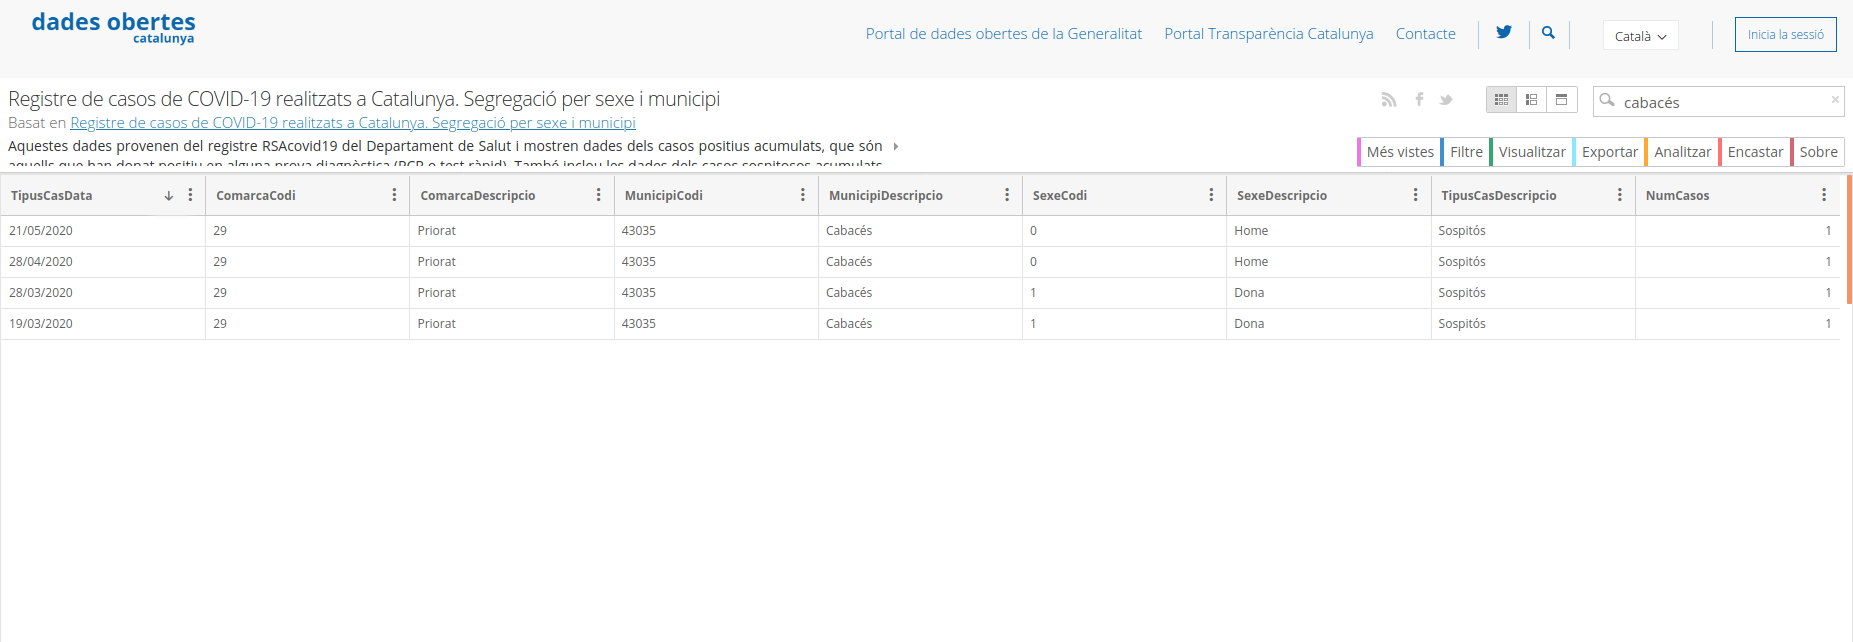Open the 'Portal Transparència Catalunya' link
Viewport: 1853px width, 642px height.
coord(1268,34)
